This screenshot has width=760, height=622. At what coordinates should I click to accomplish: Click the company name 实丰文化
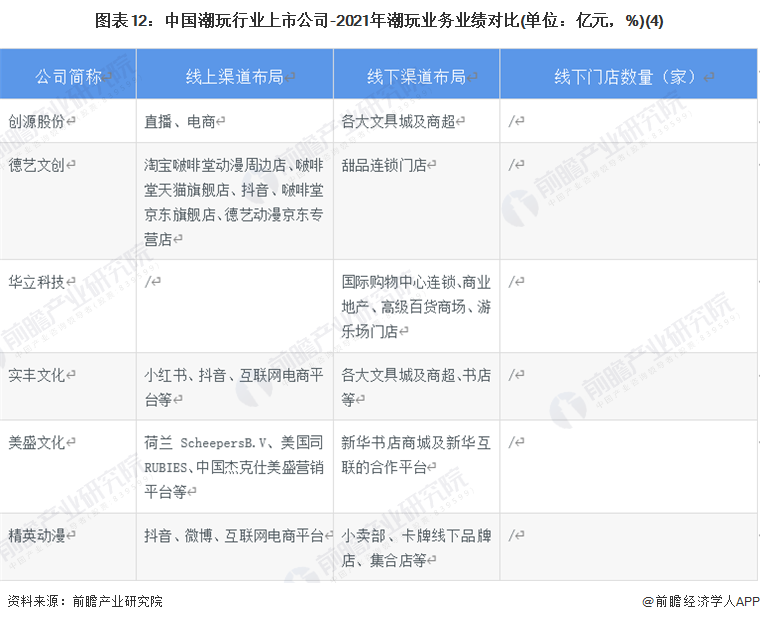coord(36,375)
